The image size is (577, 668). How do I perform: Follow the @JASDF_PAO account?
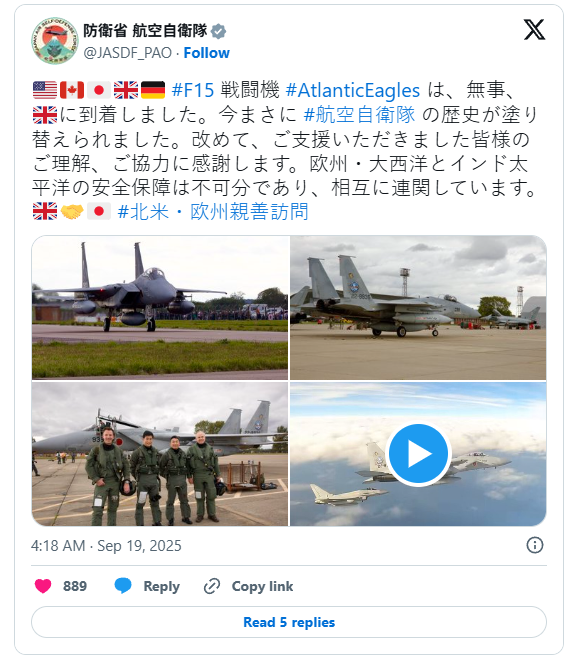[206, 53]
